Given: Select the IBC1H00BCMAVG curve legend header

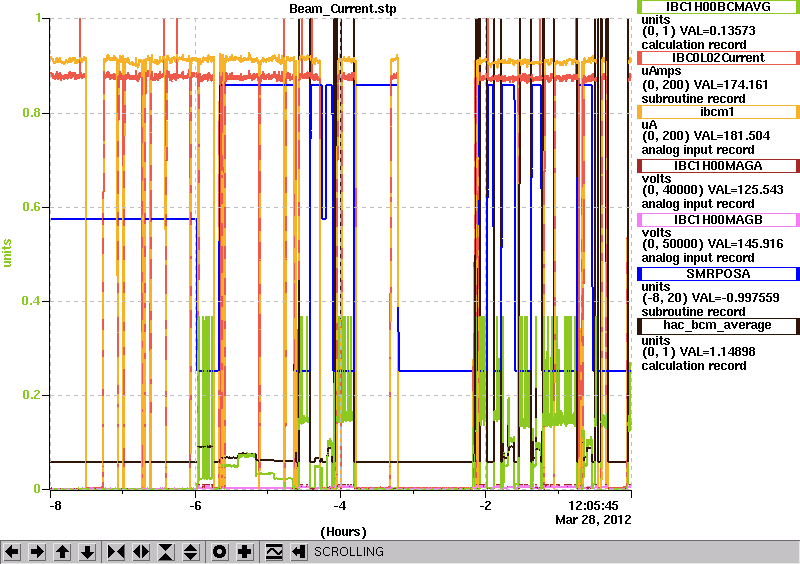Looking at the screenshot, I should (x=718, y=7).
